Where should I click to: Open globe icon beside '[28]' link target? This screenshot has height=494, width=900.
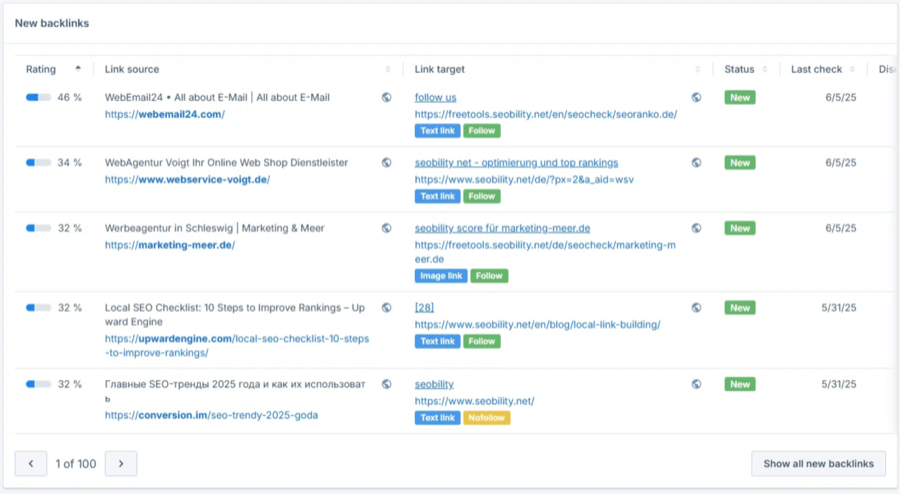coord(696,308)
